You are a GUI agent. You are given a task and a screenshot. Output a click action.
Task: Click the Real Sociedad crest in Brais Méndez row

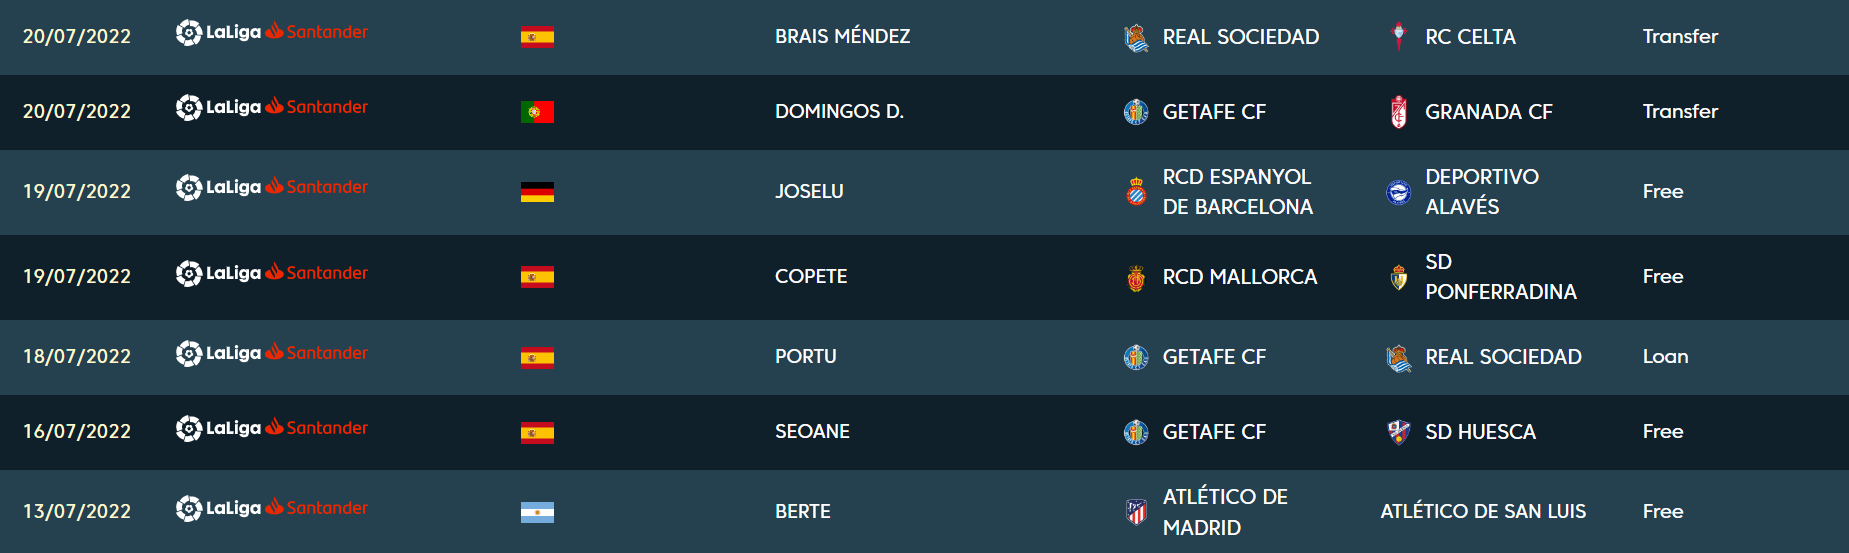(x=1136, y=37)
